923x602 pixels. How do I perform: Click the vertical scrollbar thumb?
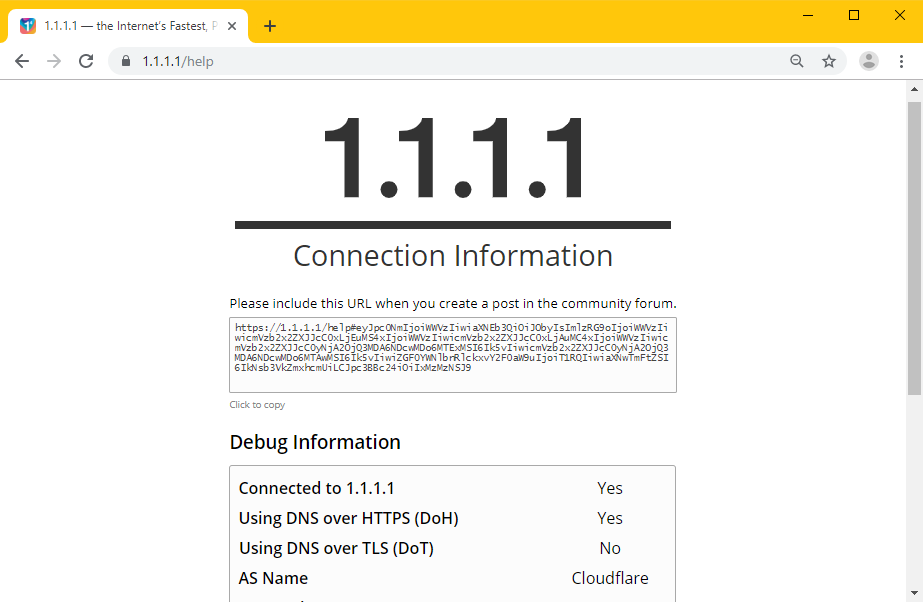[x=914, y=248]
